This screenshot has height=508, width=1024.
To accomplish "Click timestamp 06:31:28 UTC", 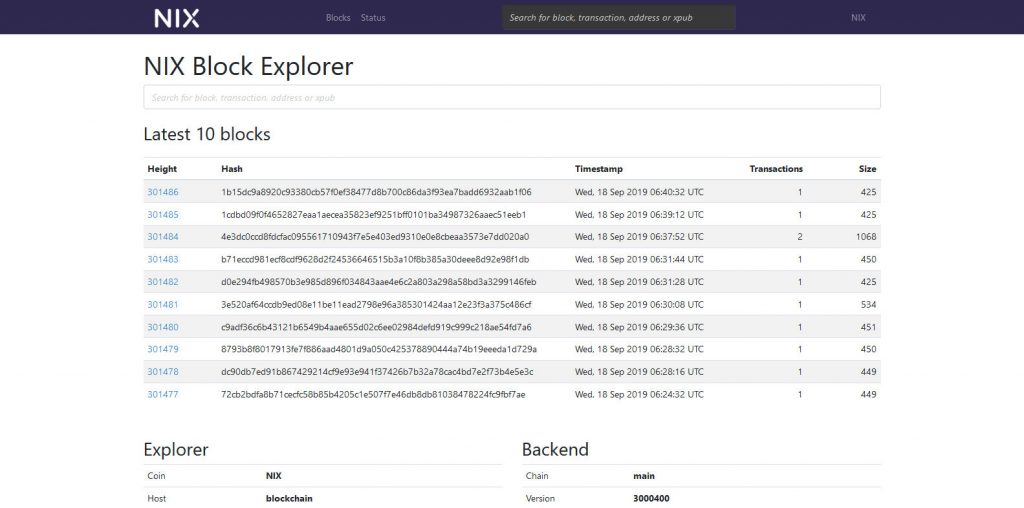I will tap(639, 282).
